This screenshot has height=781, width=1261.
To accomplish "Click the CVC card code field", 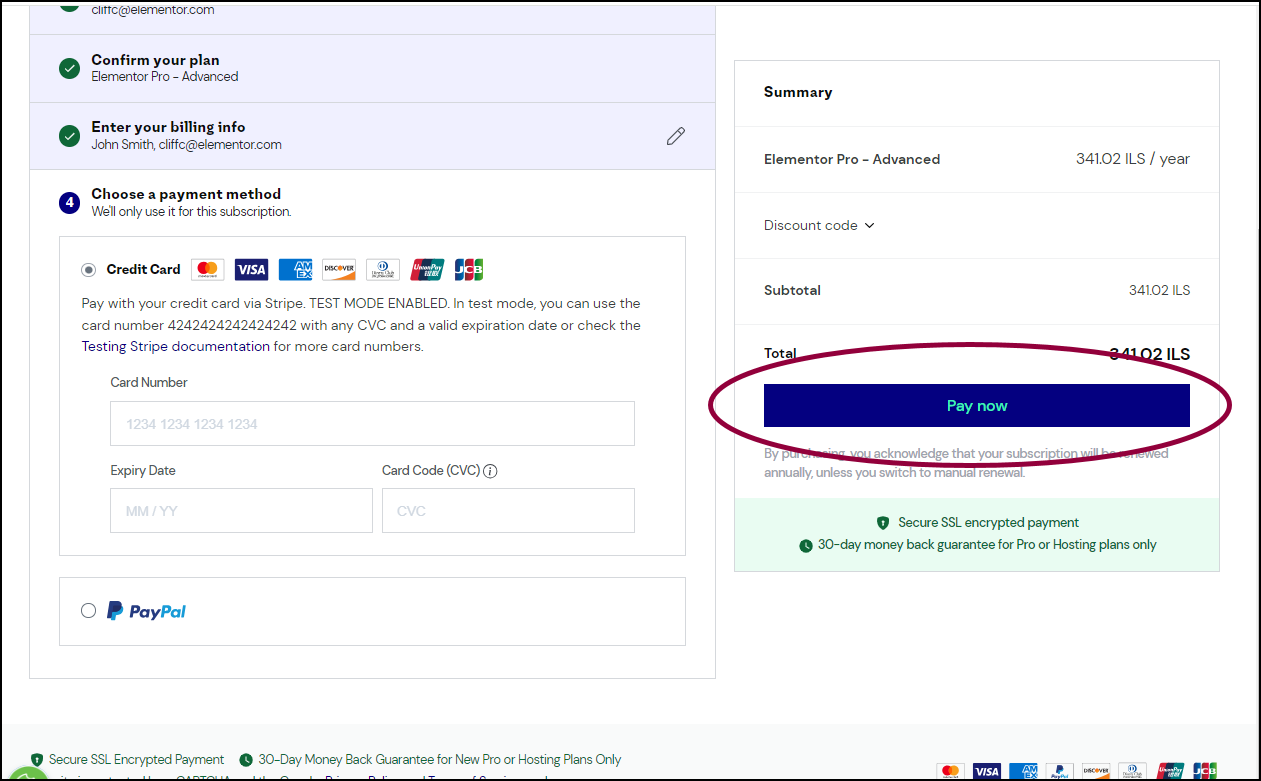I will (508, 511).
